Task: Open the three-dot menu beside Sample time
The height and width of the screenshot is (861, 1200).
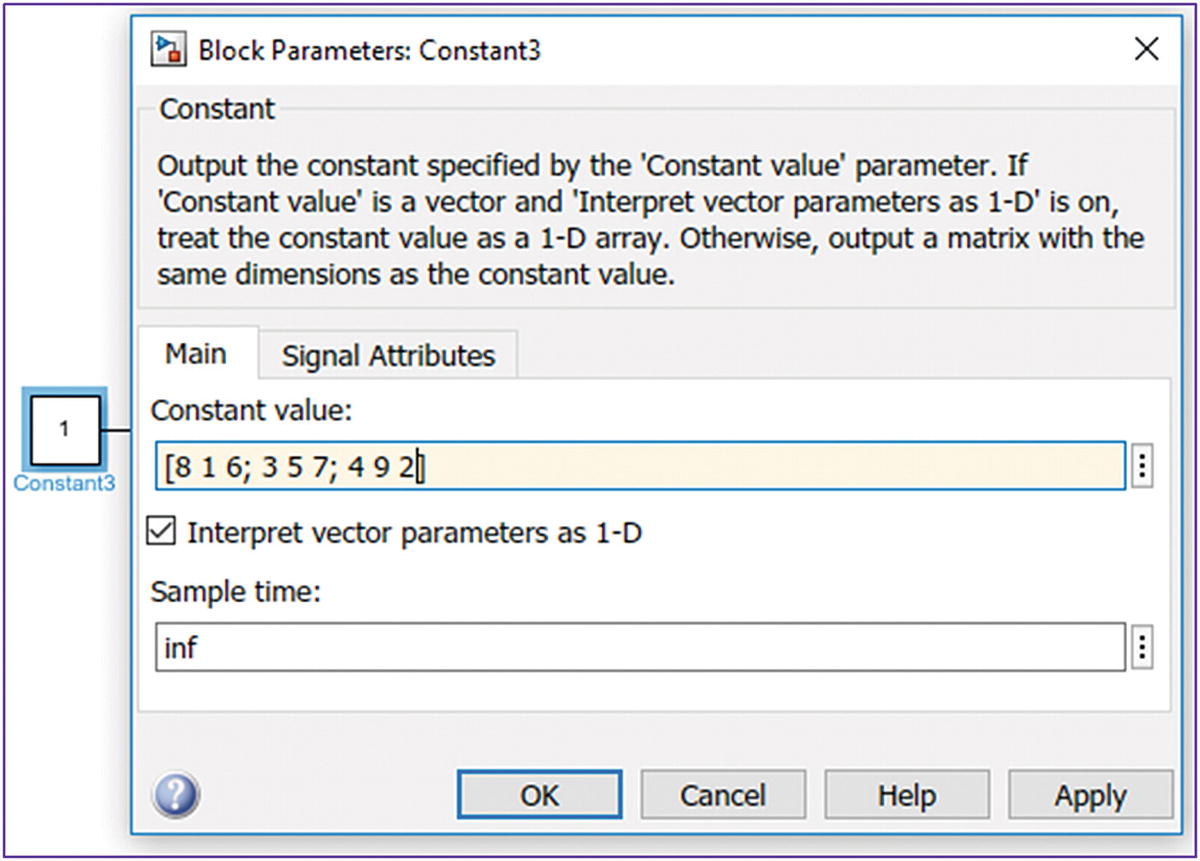Action: [1141, 649]
